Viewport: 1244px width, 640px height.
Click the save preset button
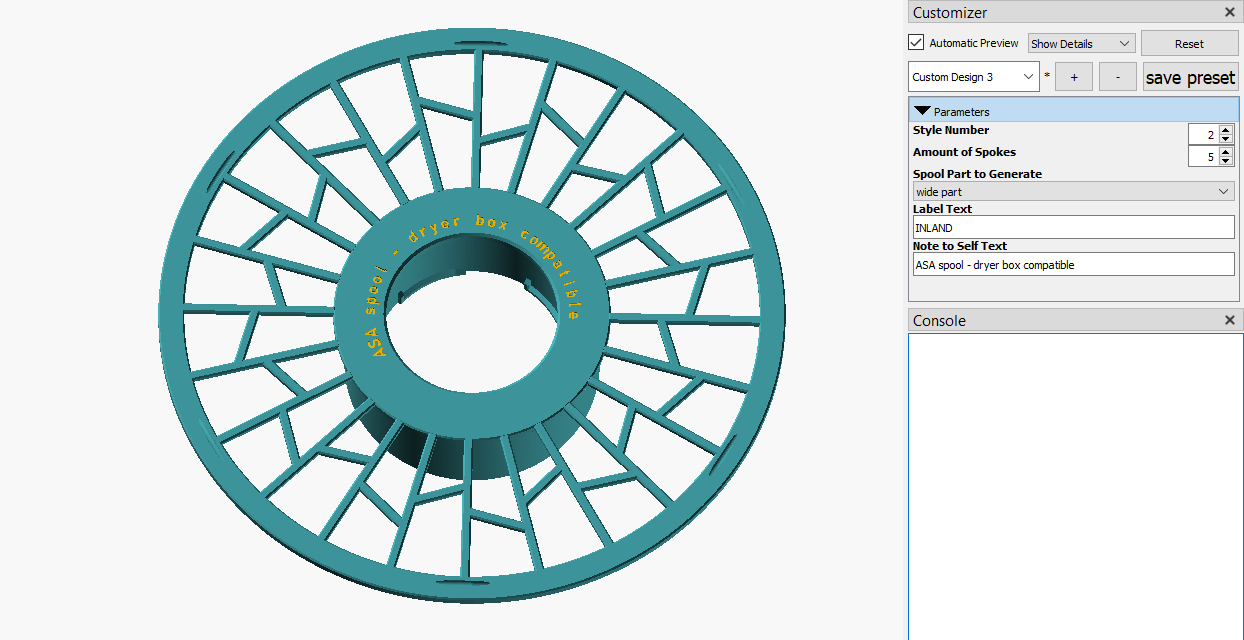pyautogui.click(x=1190, y=77)
